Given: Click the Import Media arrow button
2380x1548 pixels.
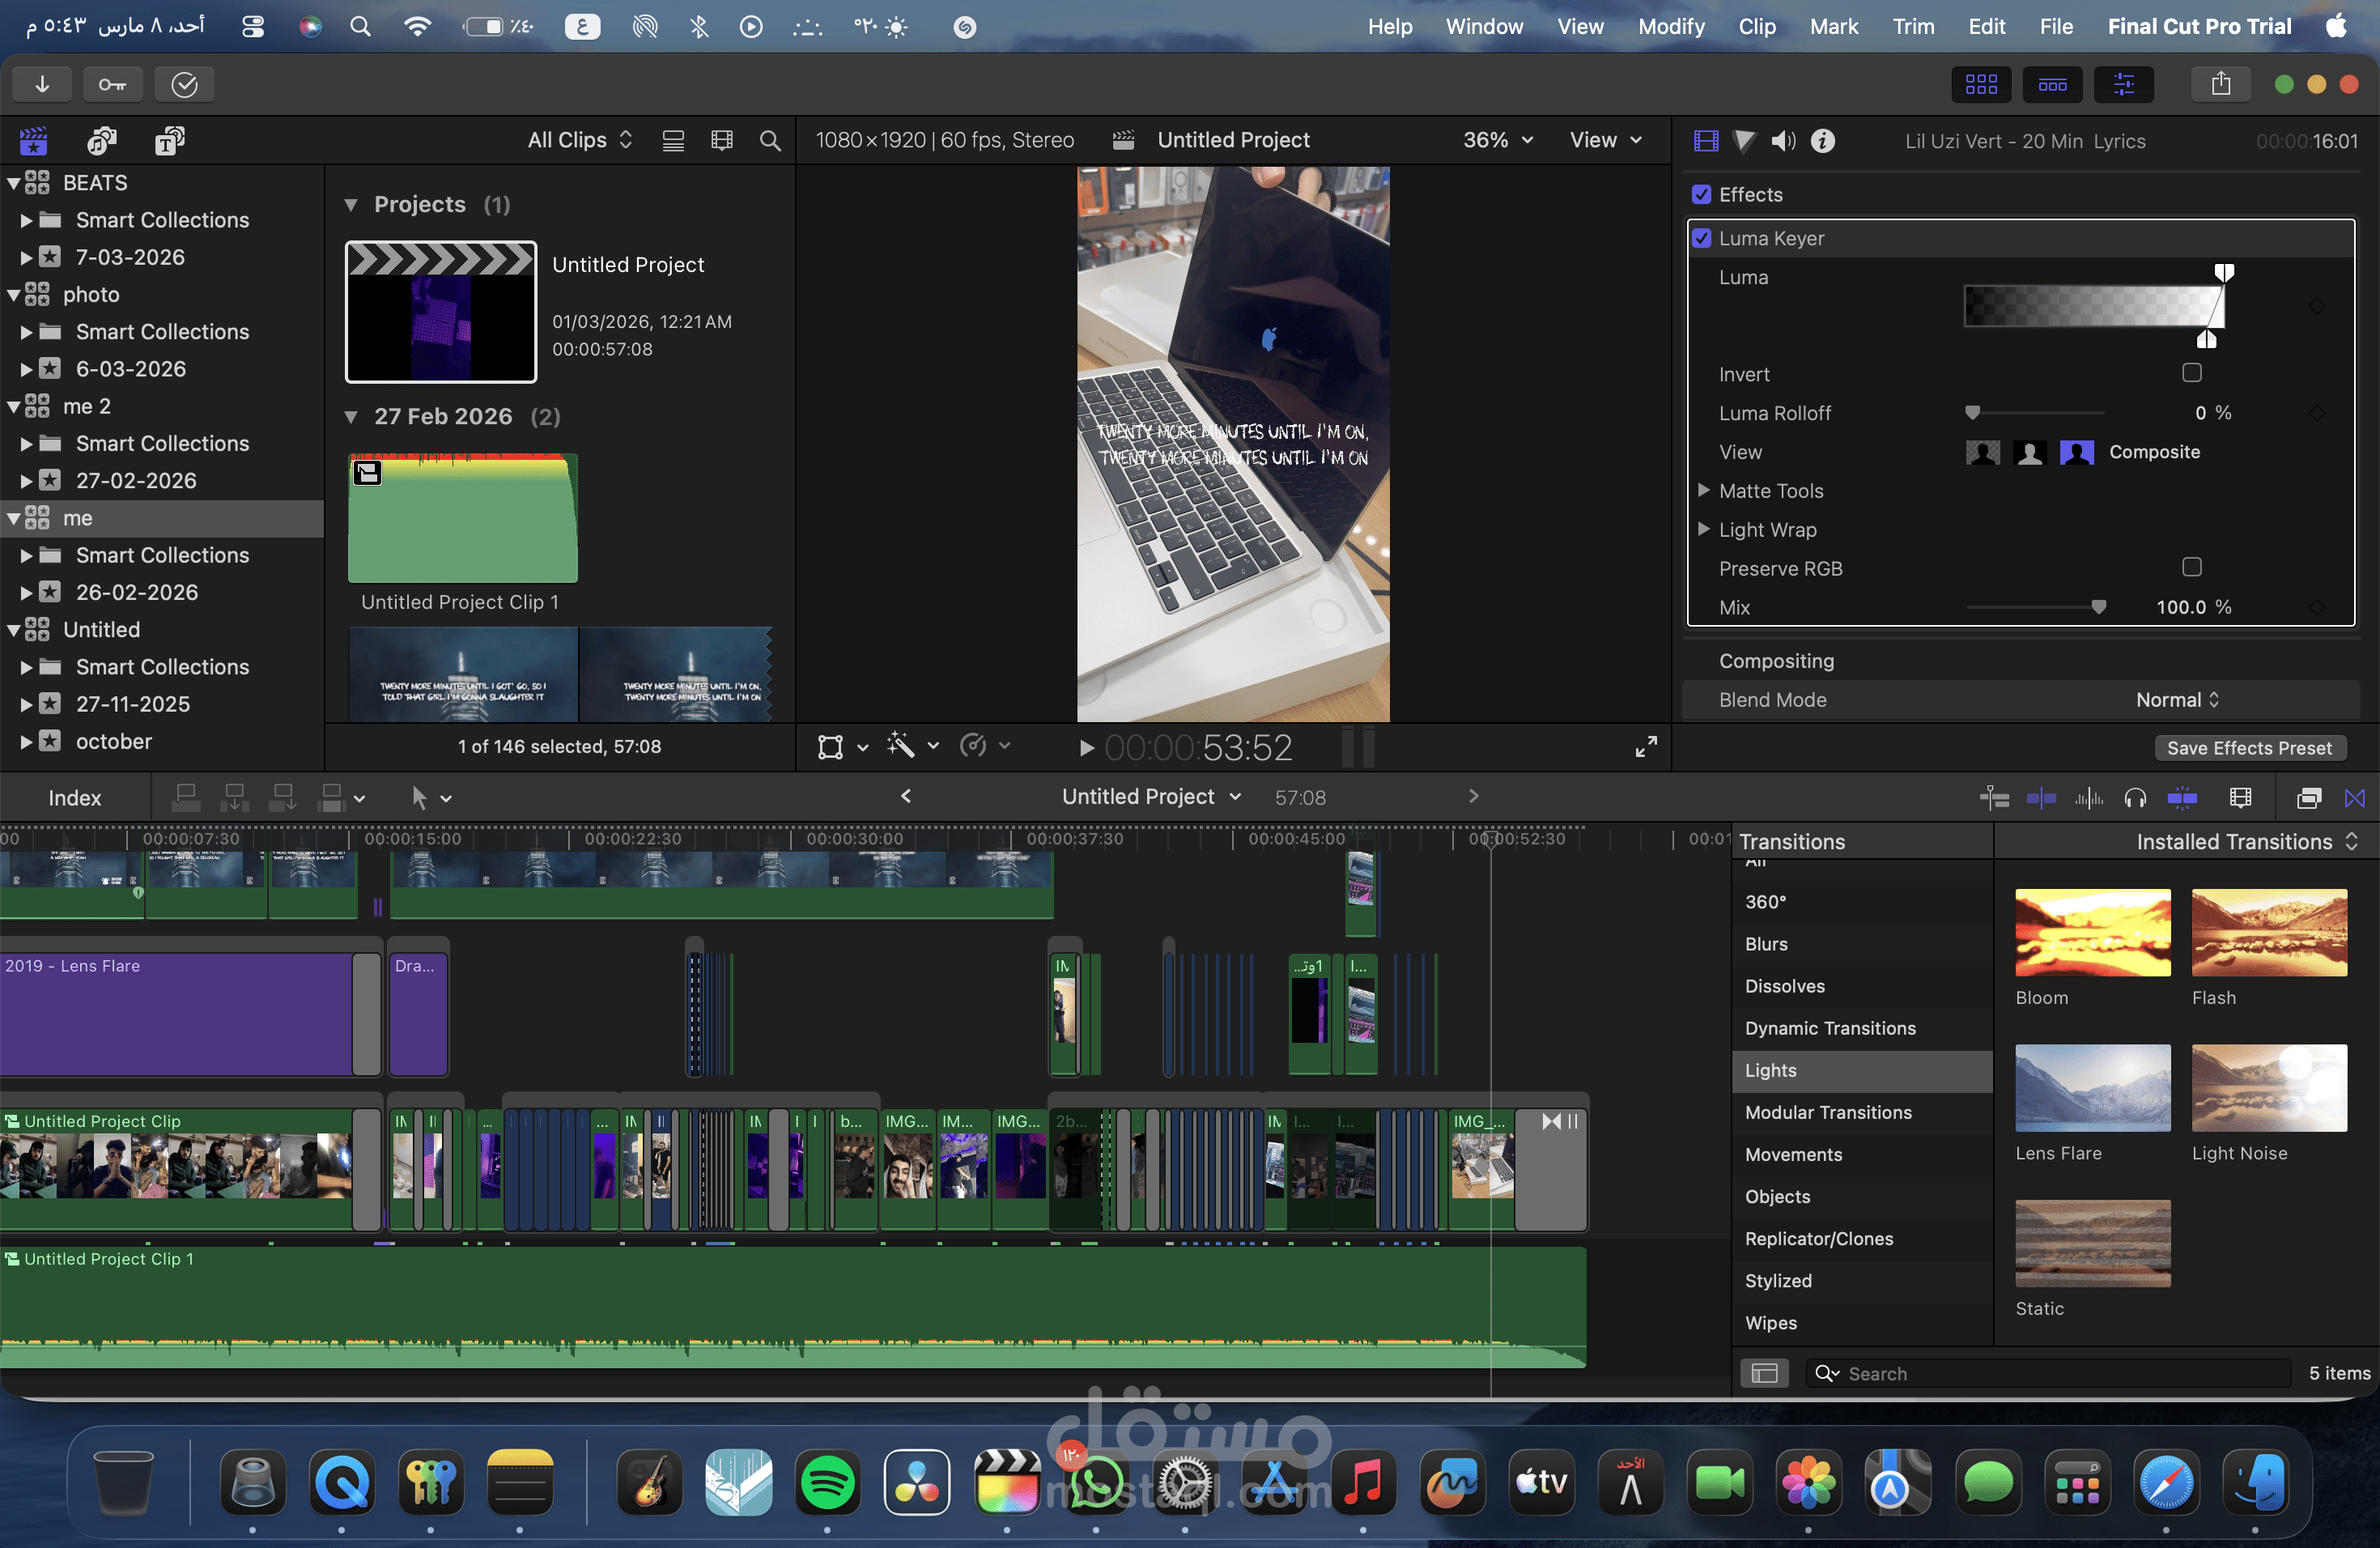Looking at the screenshot, I should pos(42,85).
